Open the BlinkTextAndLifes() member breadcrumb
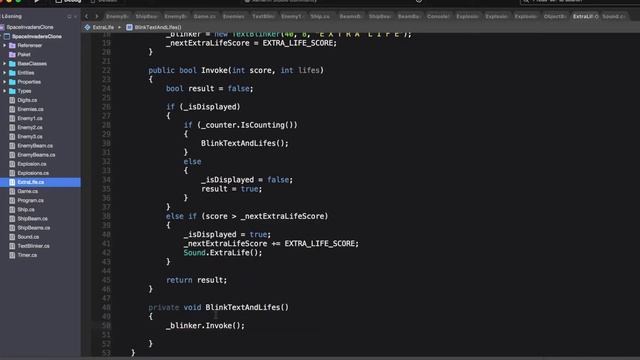The height and width of the screenshot is (360, 640). coord(154,27)
